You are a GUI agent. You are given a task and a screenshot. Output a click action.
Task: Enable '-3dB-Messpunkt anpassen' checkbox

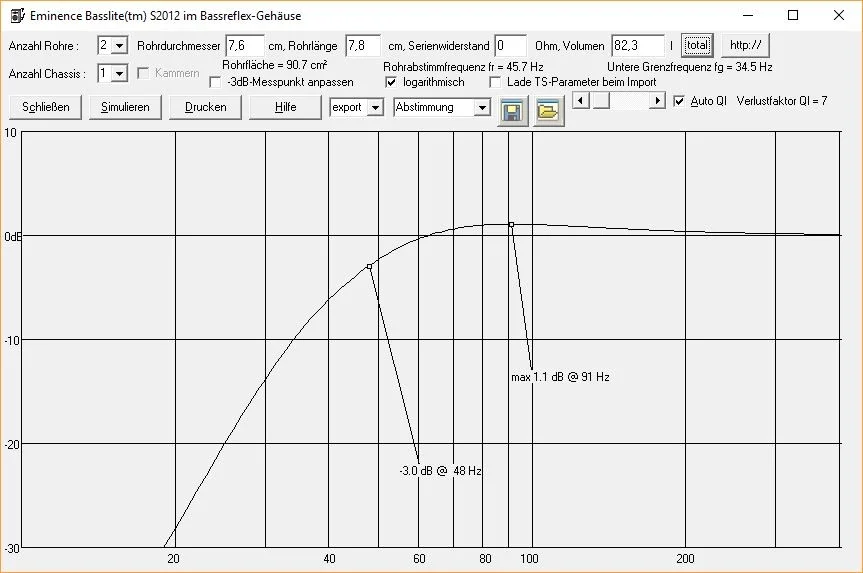point(216,82)
